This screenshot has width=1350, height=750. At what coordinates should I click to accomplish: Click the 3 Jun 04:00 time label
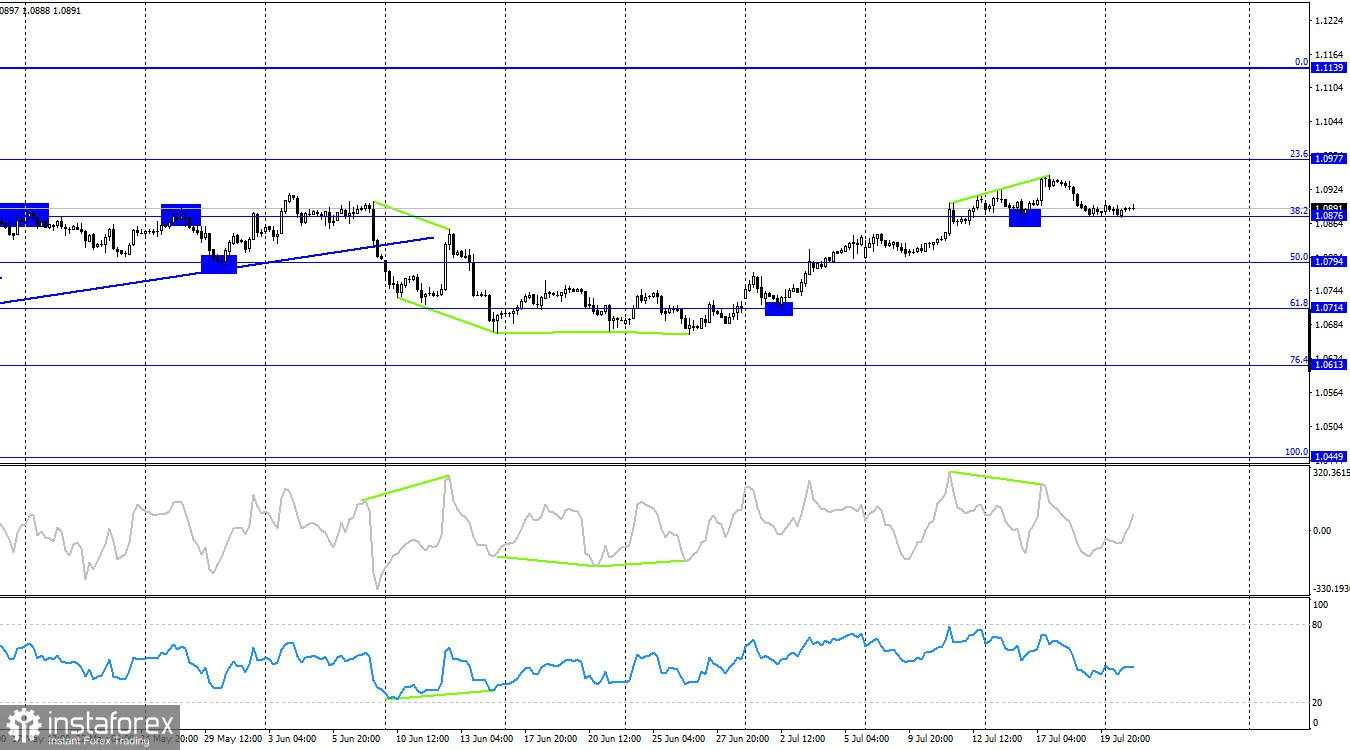291,740
